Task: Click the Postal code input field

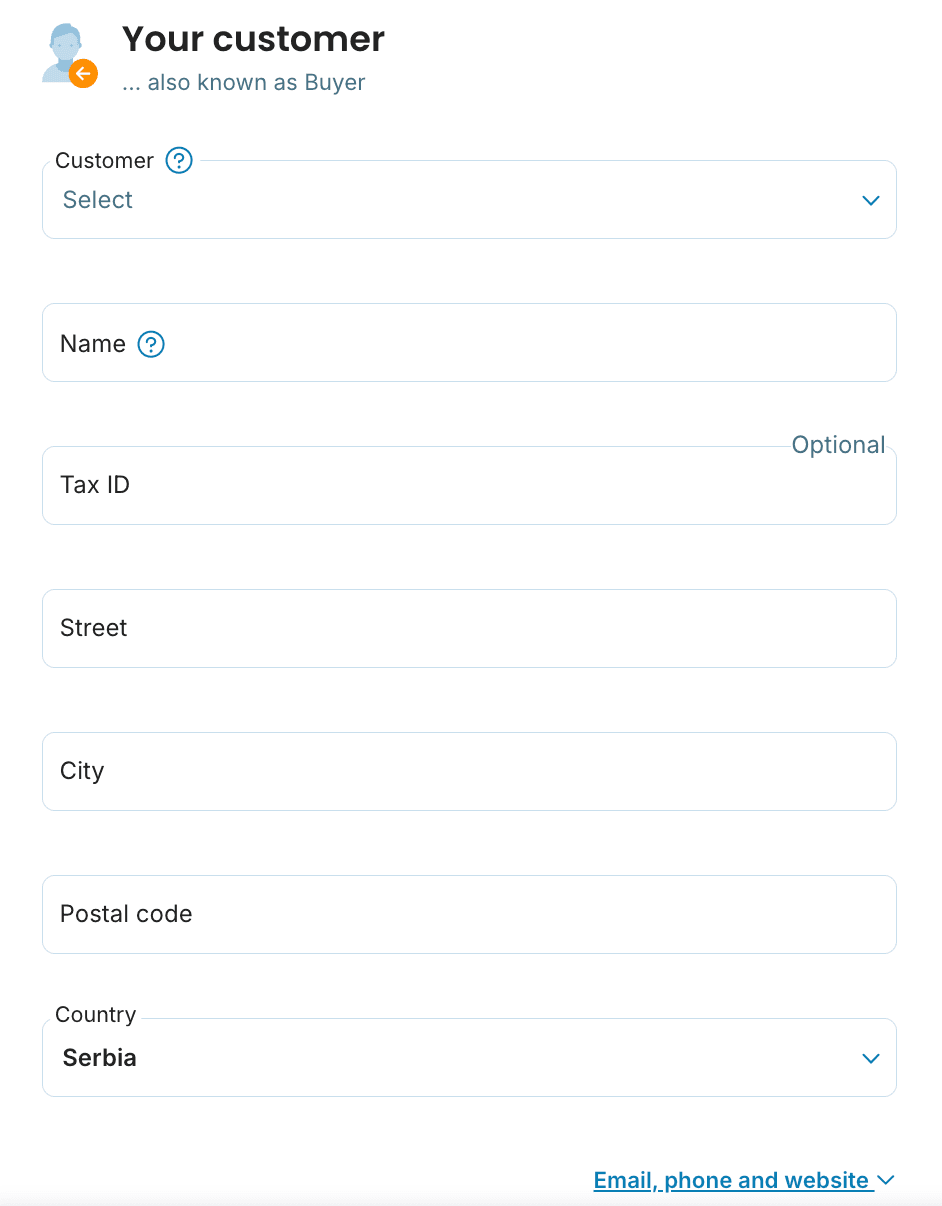Action: (469, 915)
